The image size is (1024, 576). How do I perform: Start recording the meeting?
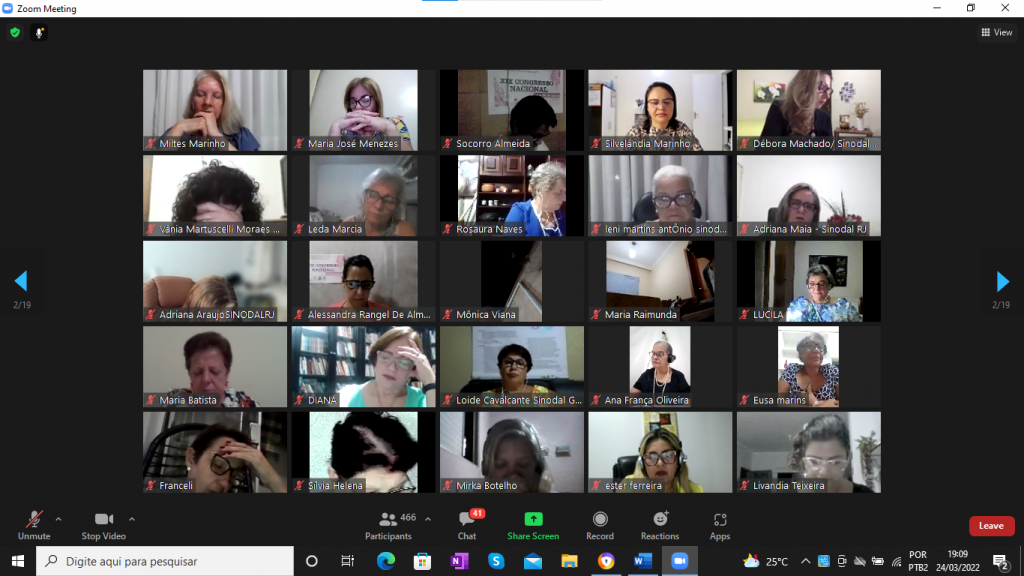coord(600,524)
